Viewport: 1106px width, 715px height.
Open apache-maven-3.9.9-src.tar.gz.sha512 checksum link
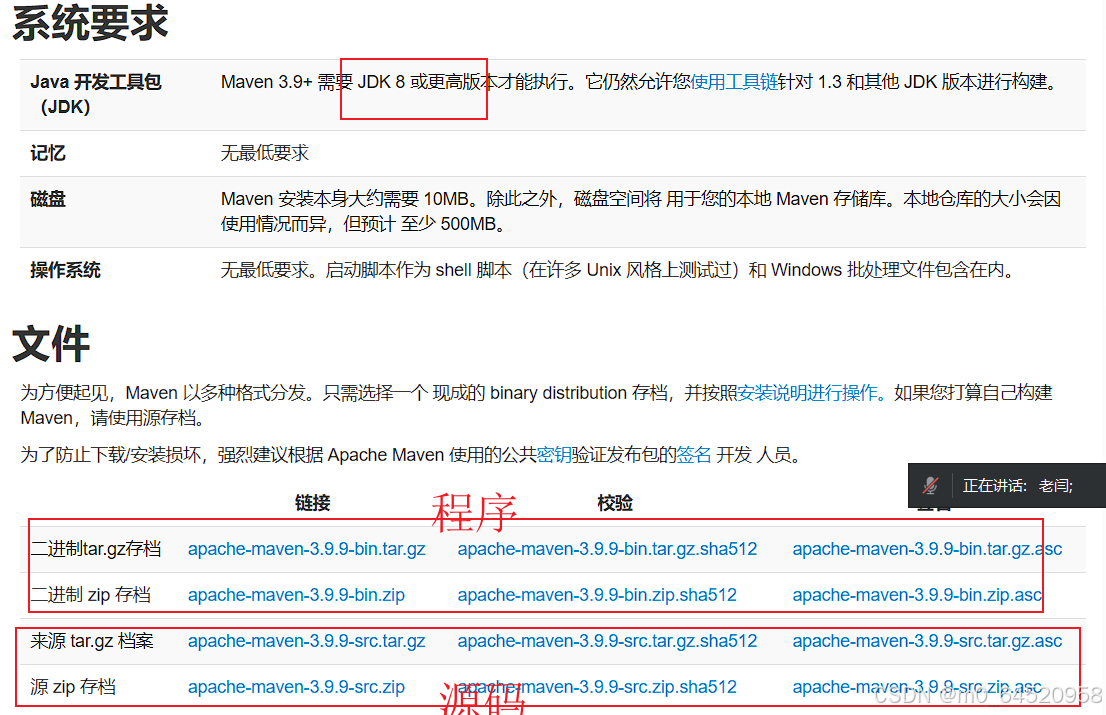coord(607,641)
